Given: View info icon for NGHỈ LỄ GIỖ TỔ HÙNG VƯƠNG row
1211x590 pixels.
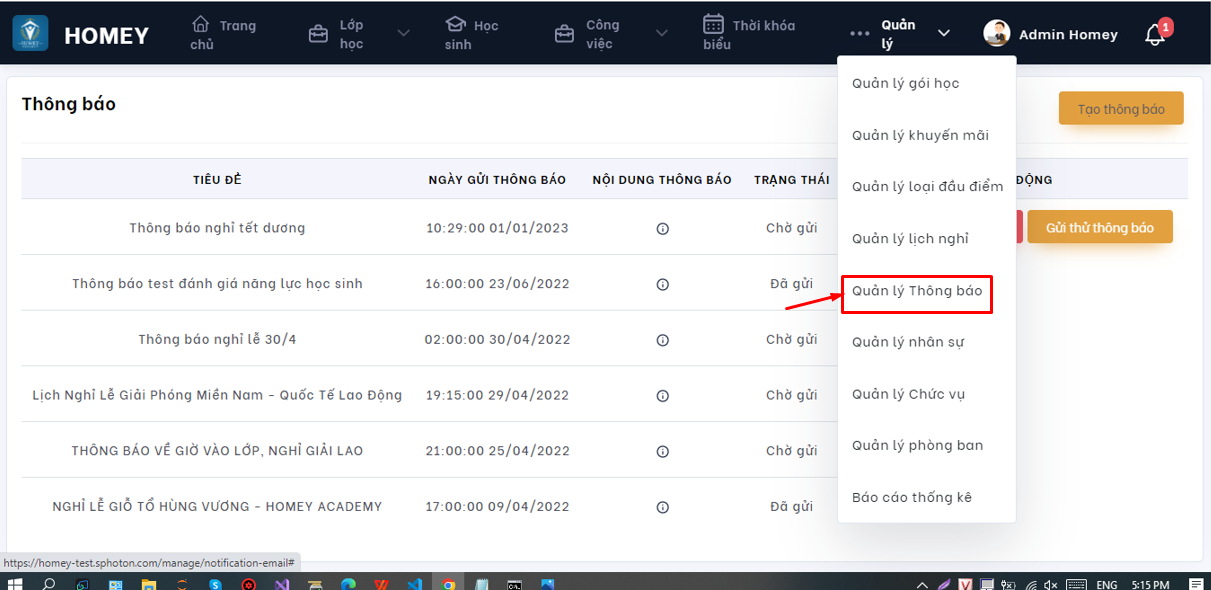Looking at the screenshot, I should (x=662, y=507).
